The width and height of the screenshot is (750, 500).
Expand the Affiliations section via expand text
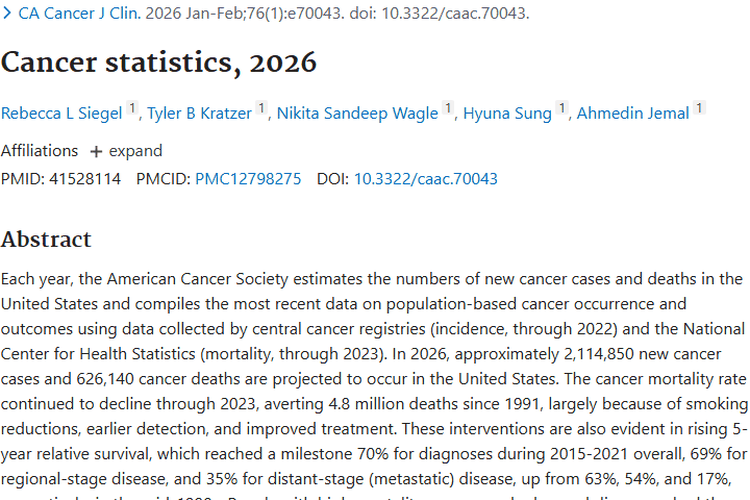(136, 151)
